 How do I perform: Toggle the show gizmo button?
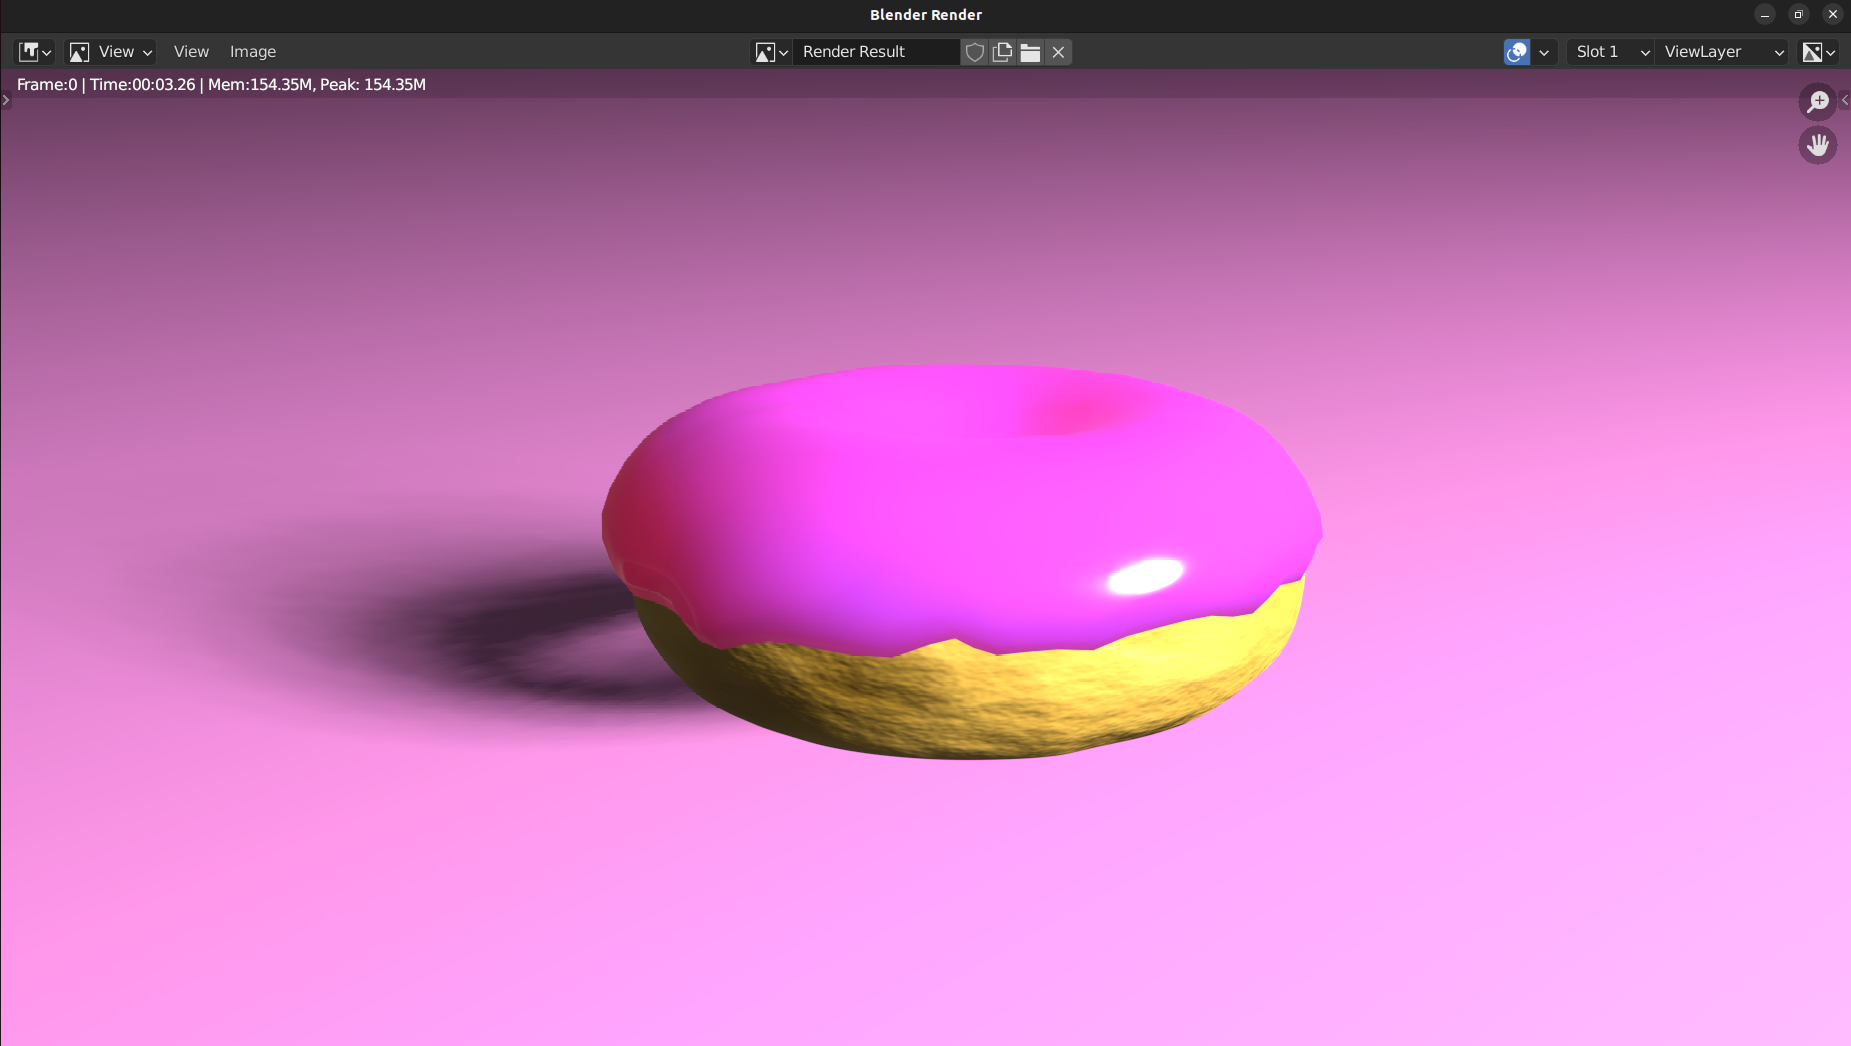pos(1516,52)
